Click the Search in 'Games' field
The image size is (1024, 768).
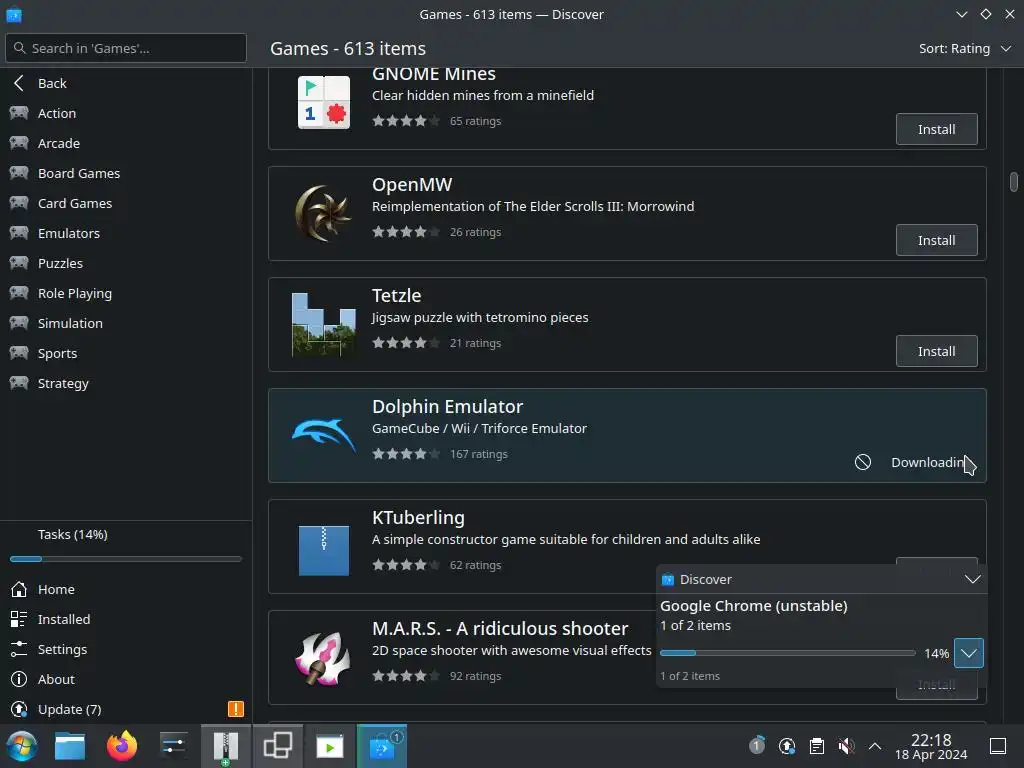coord(126,48)
